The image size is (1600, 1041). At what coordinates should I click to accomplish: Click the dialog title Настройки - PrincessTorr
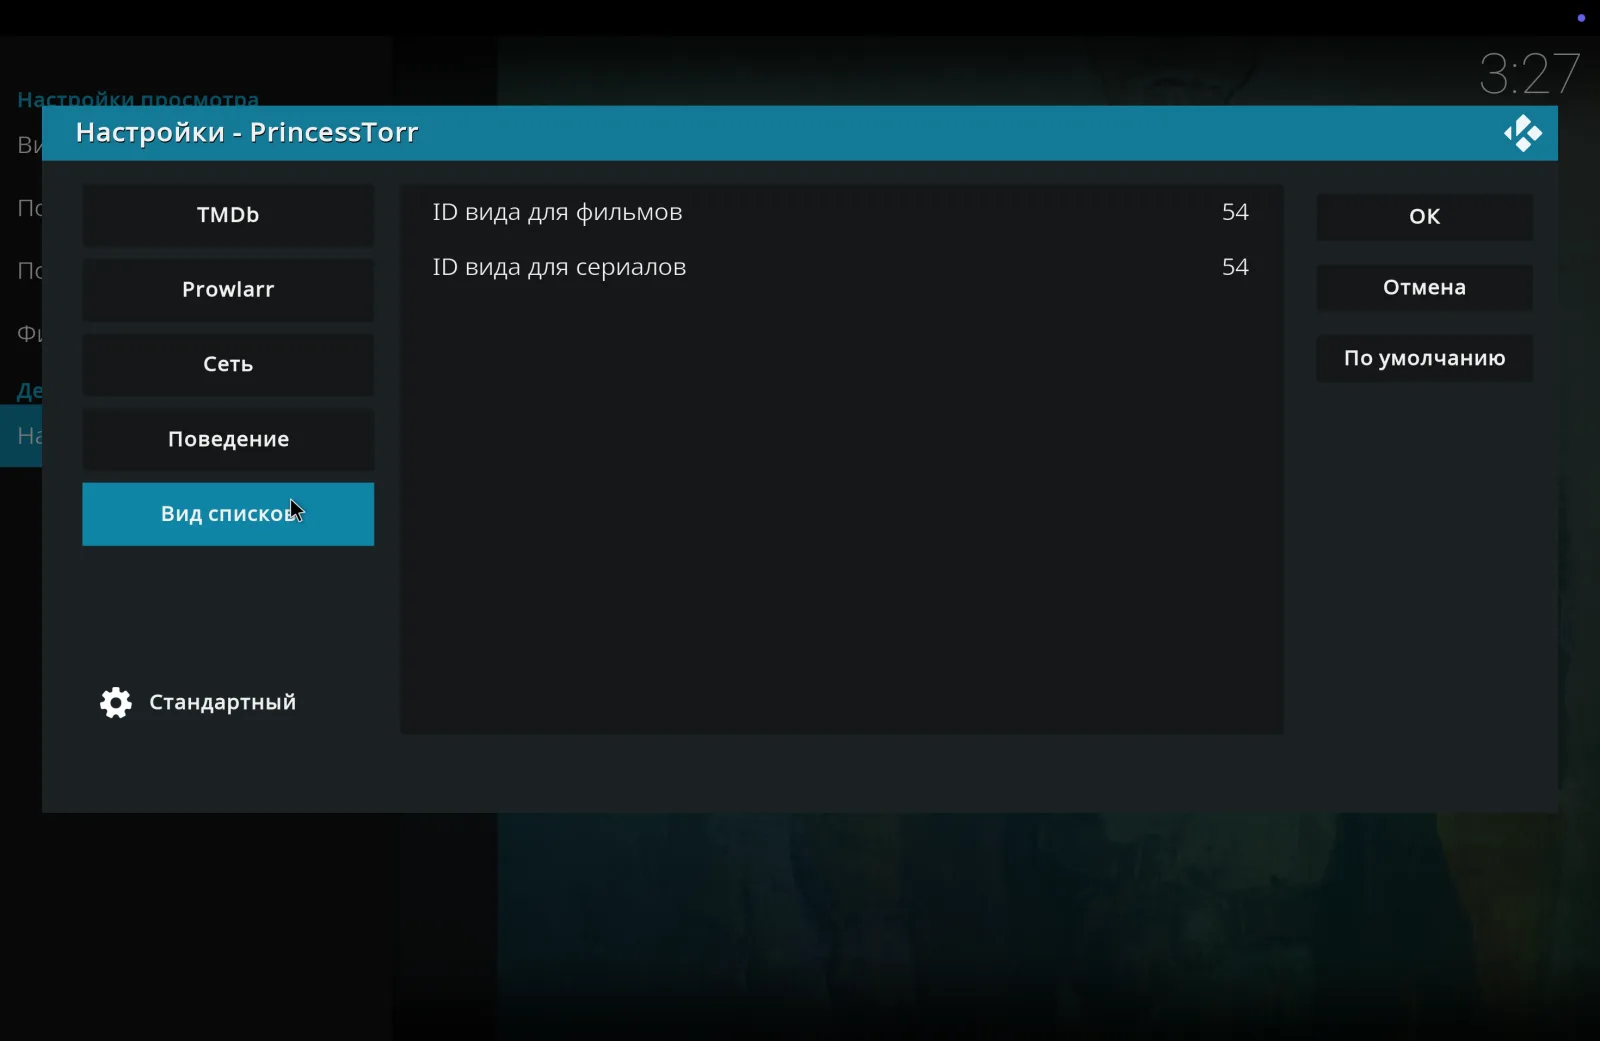coord(247,133)
